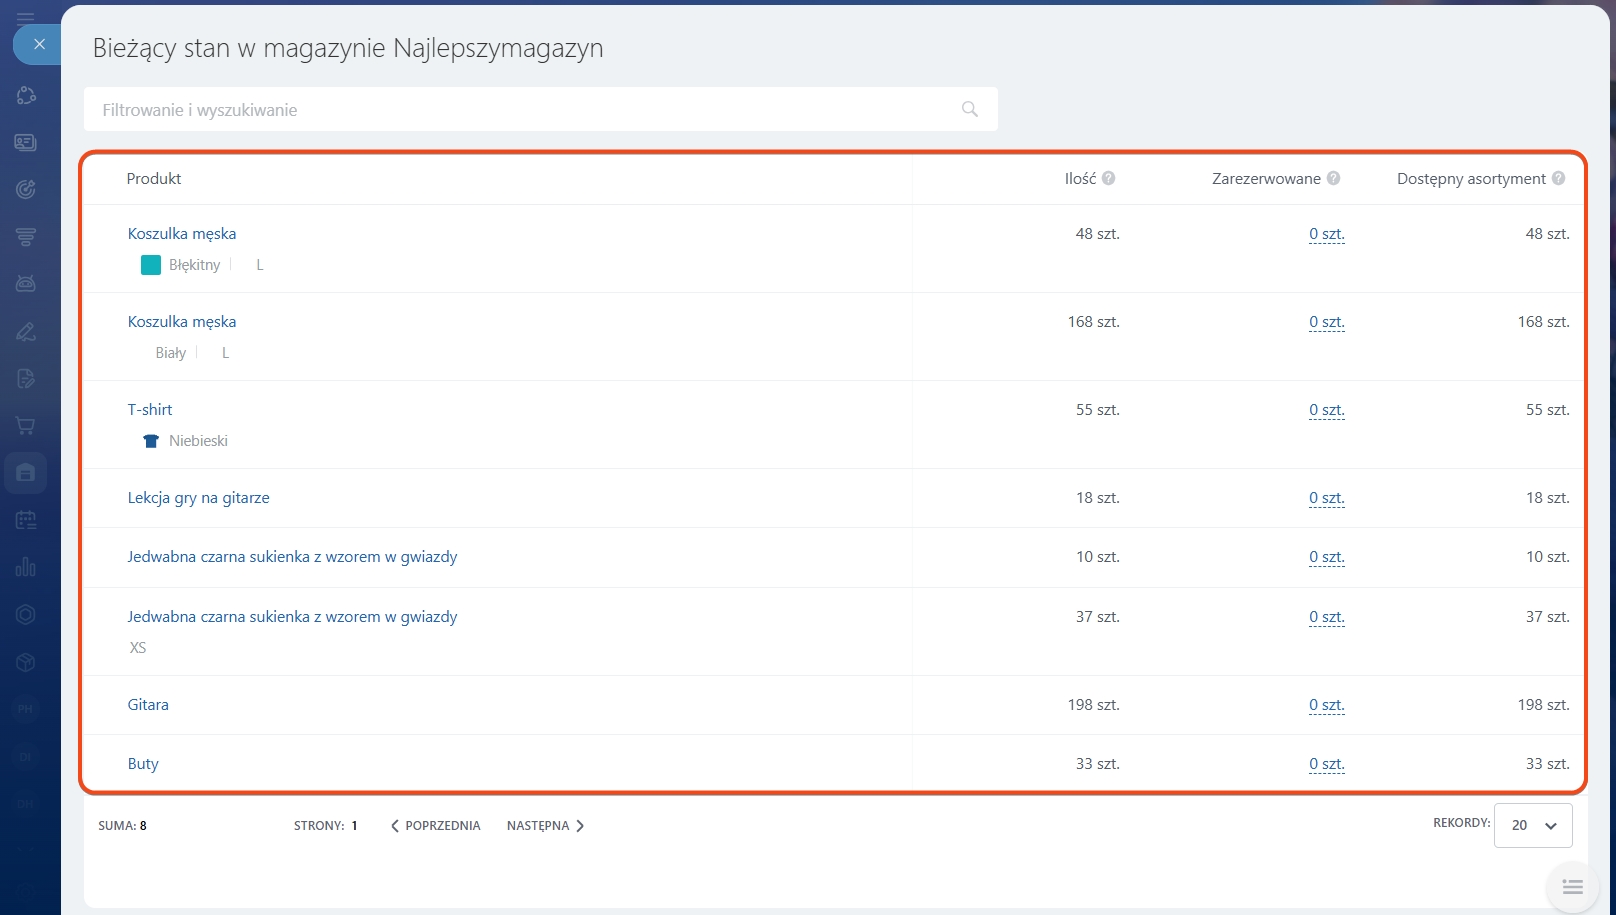
Task: Click the list menu button bottom right
Action: 1572,887
